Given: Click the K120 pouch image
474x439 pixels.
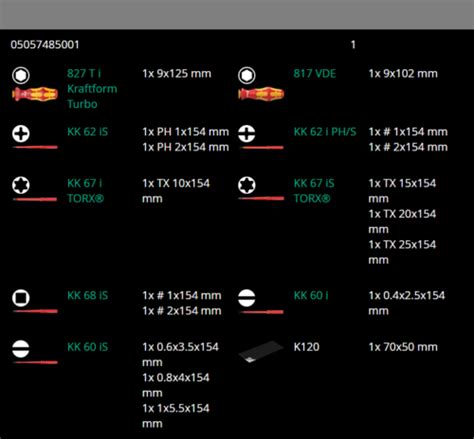Looking at the screenshot, I should 261,351.
